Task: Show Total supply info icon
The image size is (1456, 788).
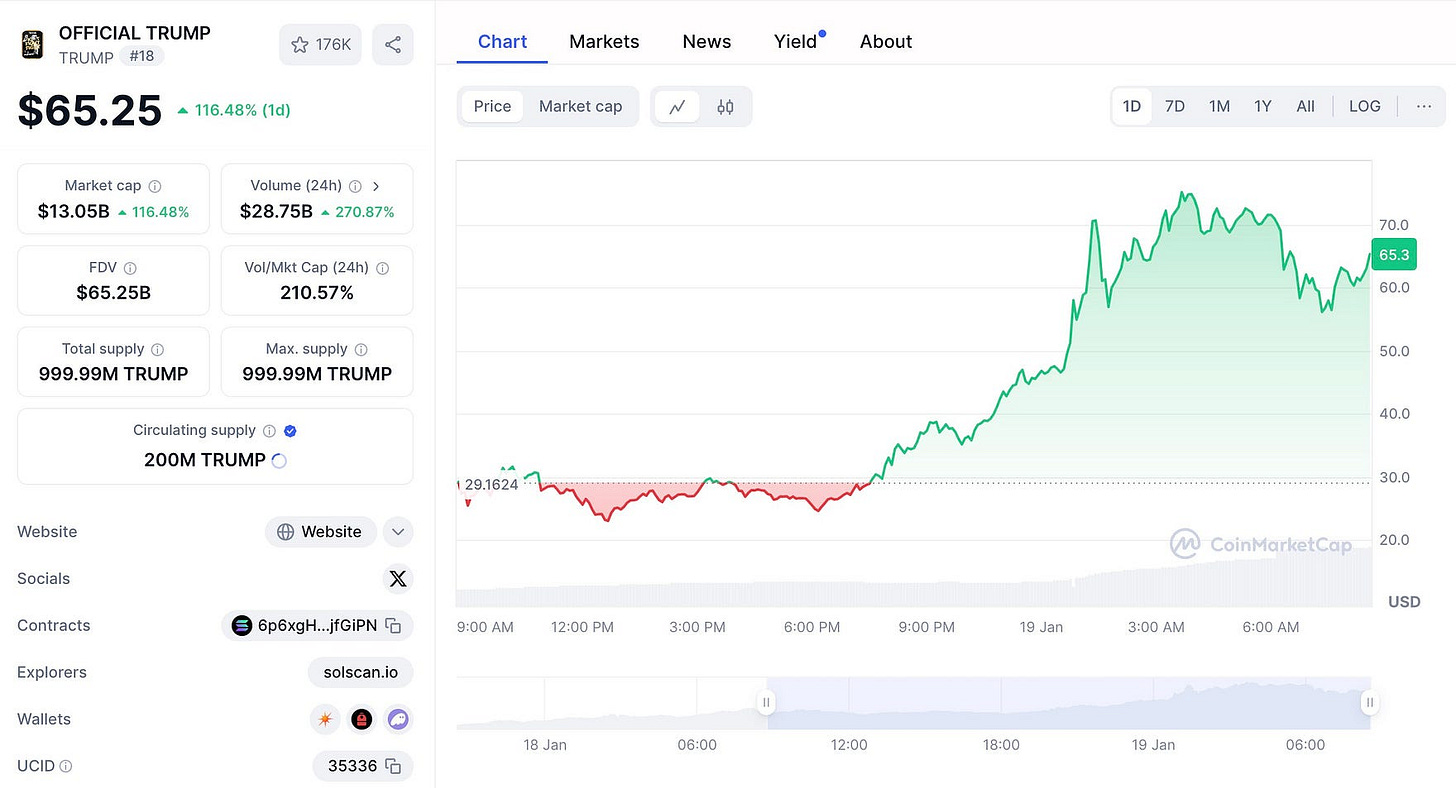Action: 157,349
